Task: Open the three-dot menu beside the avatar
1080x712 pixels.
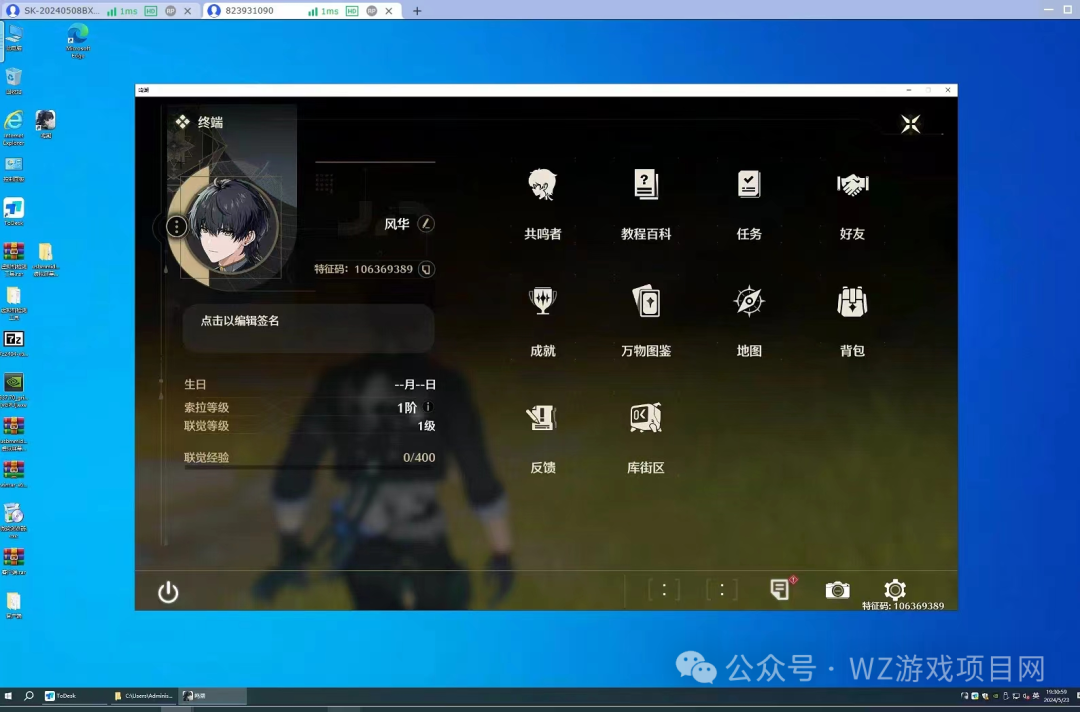Action: point(176,226)
